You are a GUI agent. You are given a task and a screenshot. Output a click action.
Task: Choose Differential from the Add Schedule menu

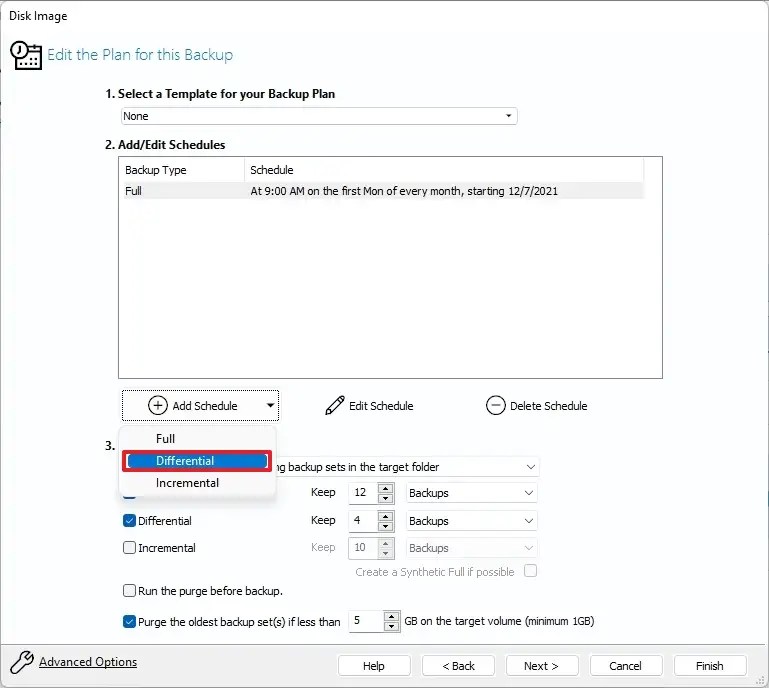coord(197,461)
